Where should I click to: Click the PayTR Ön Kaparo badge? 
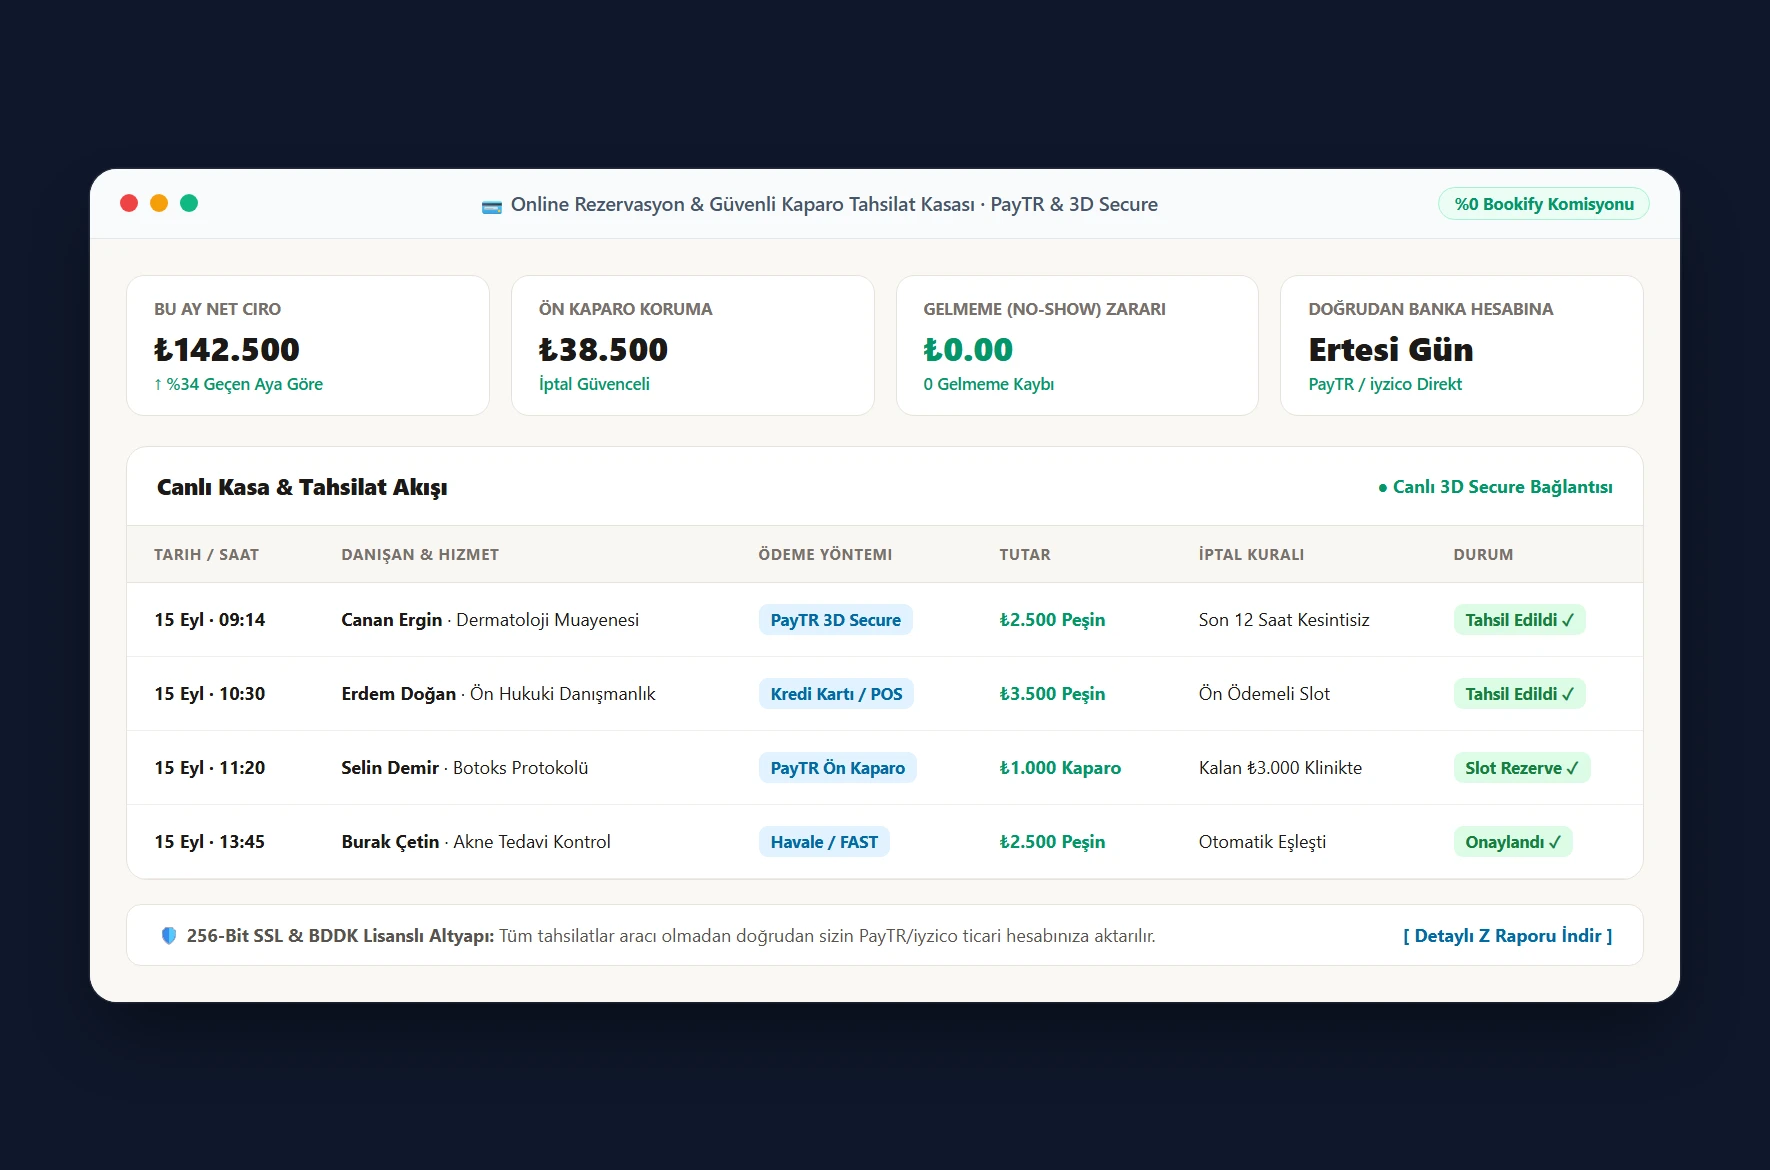pos(837,768)
